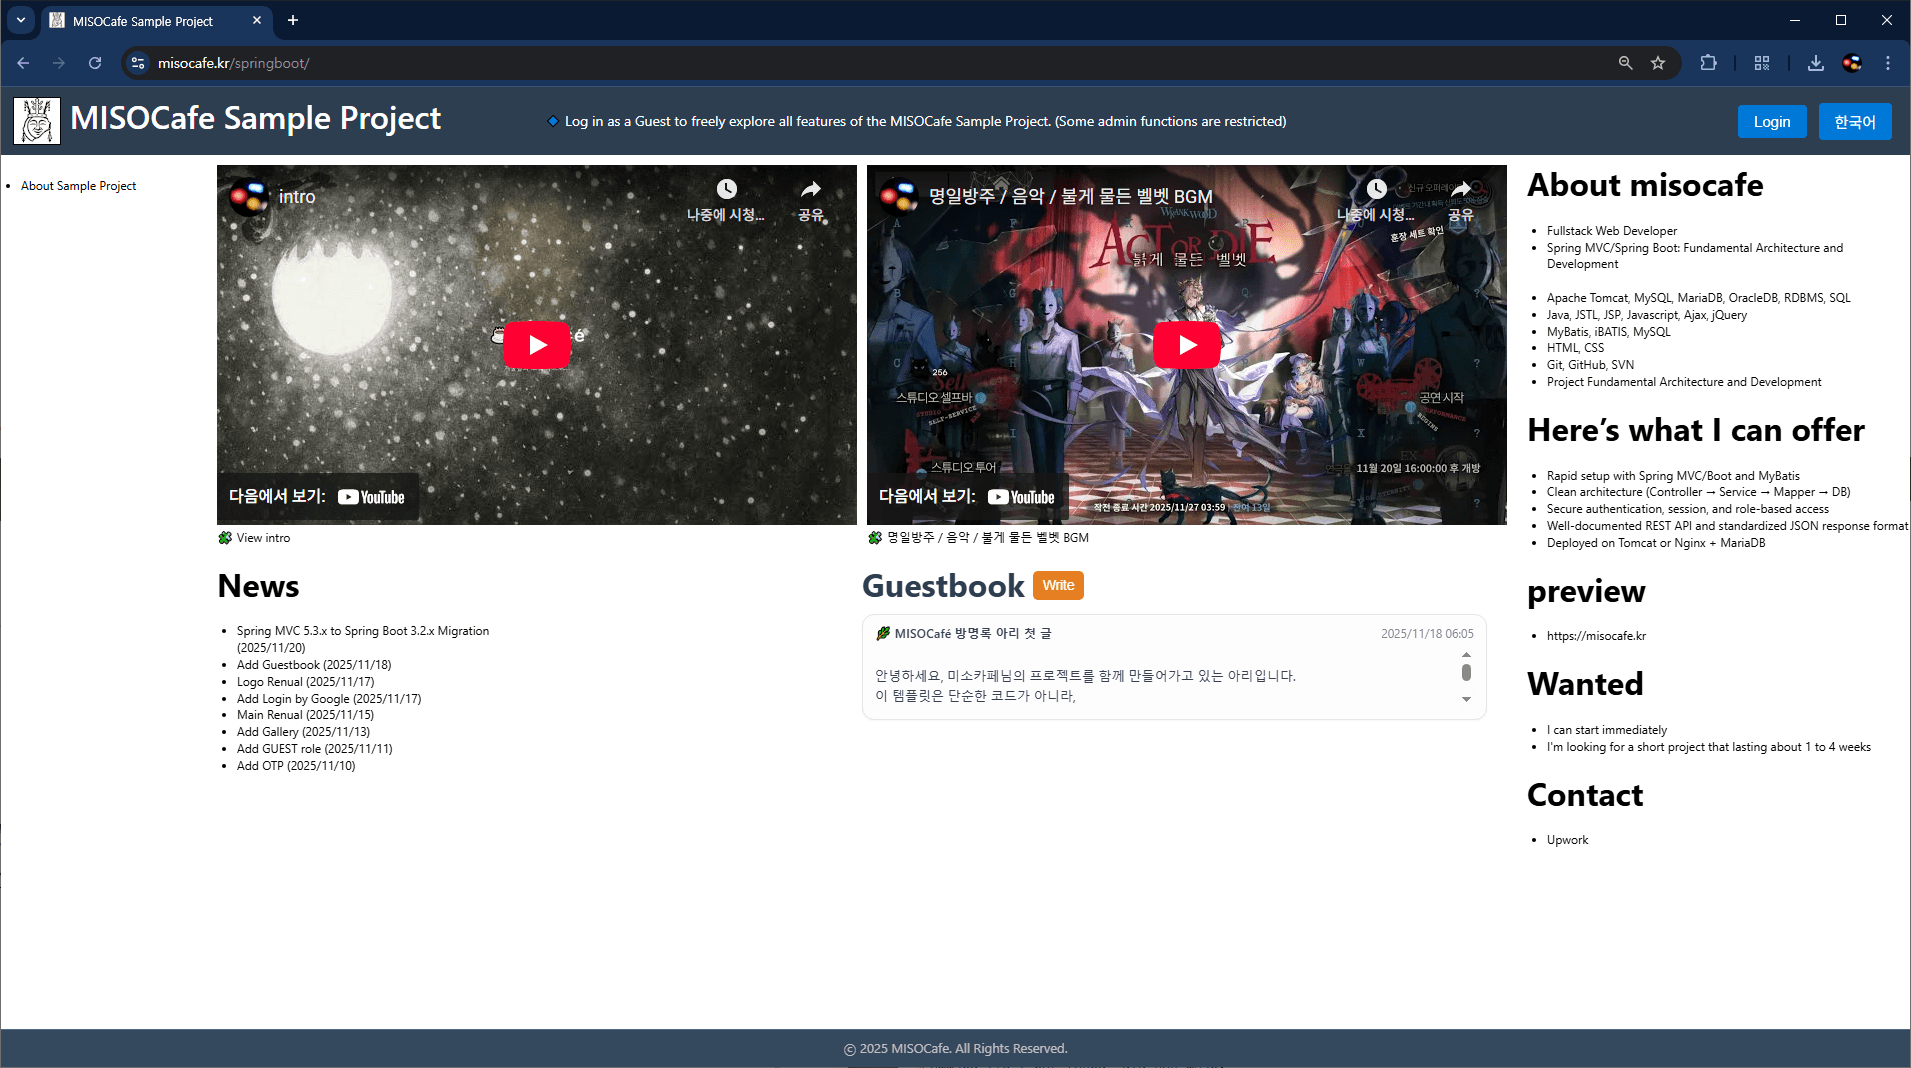
Task: Open the About Sample Project menu link
Action: coord(78,186)
